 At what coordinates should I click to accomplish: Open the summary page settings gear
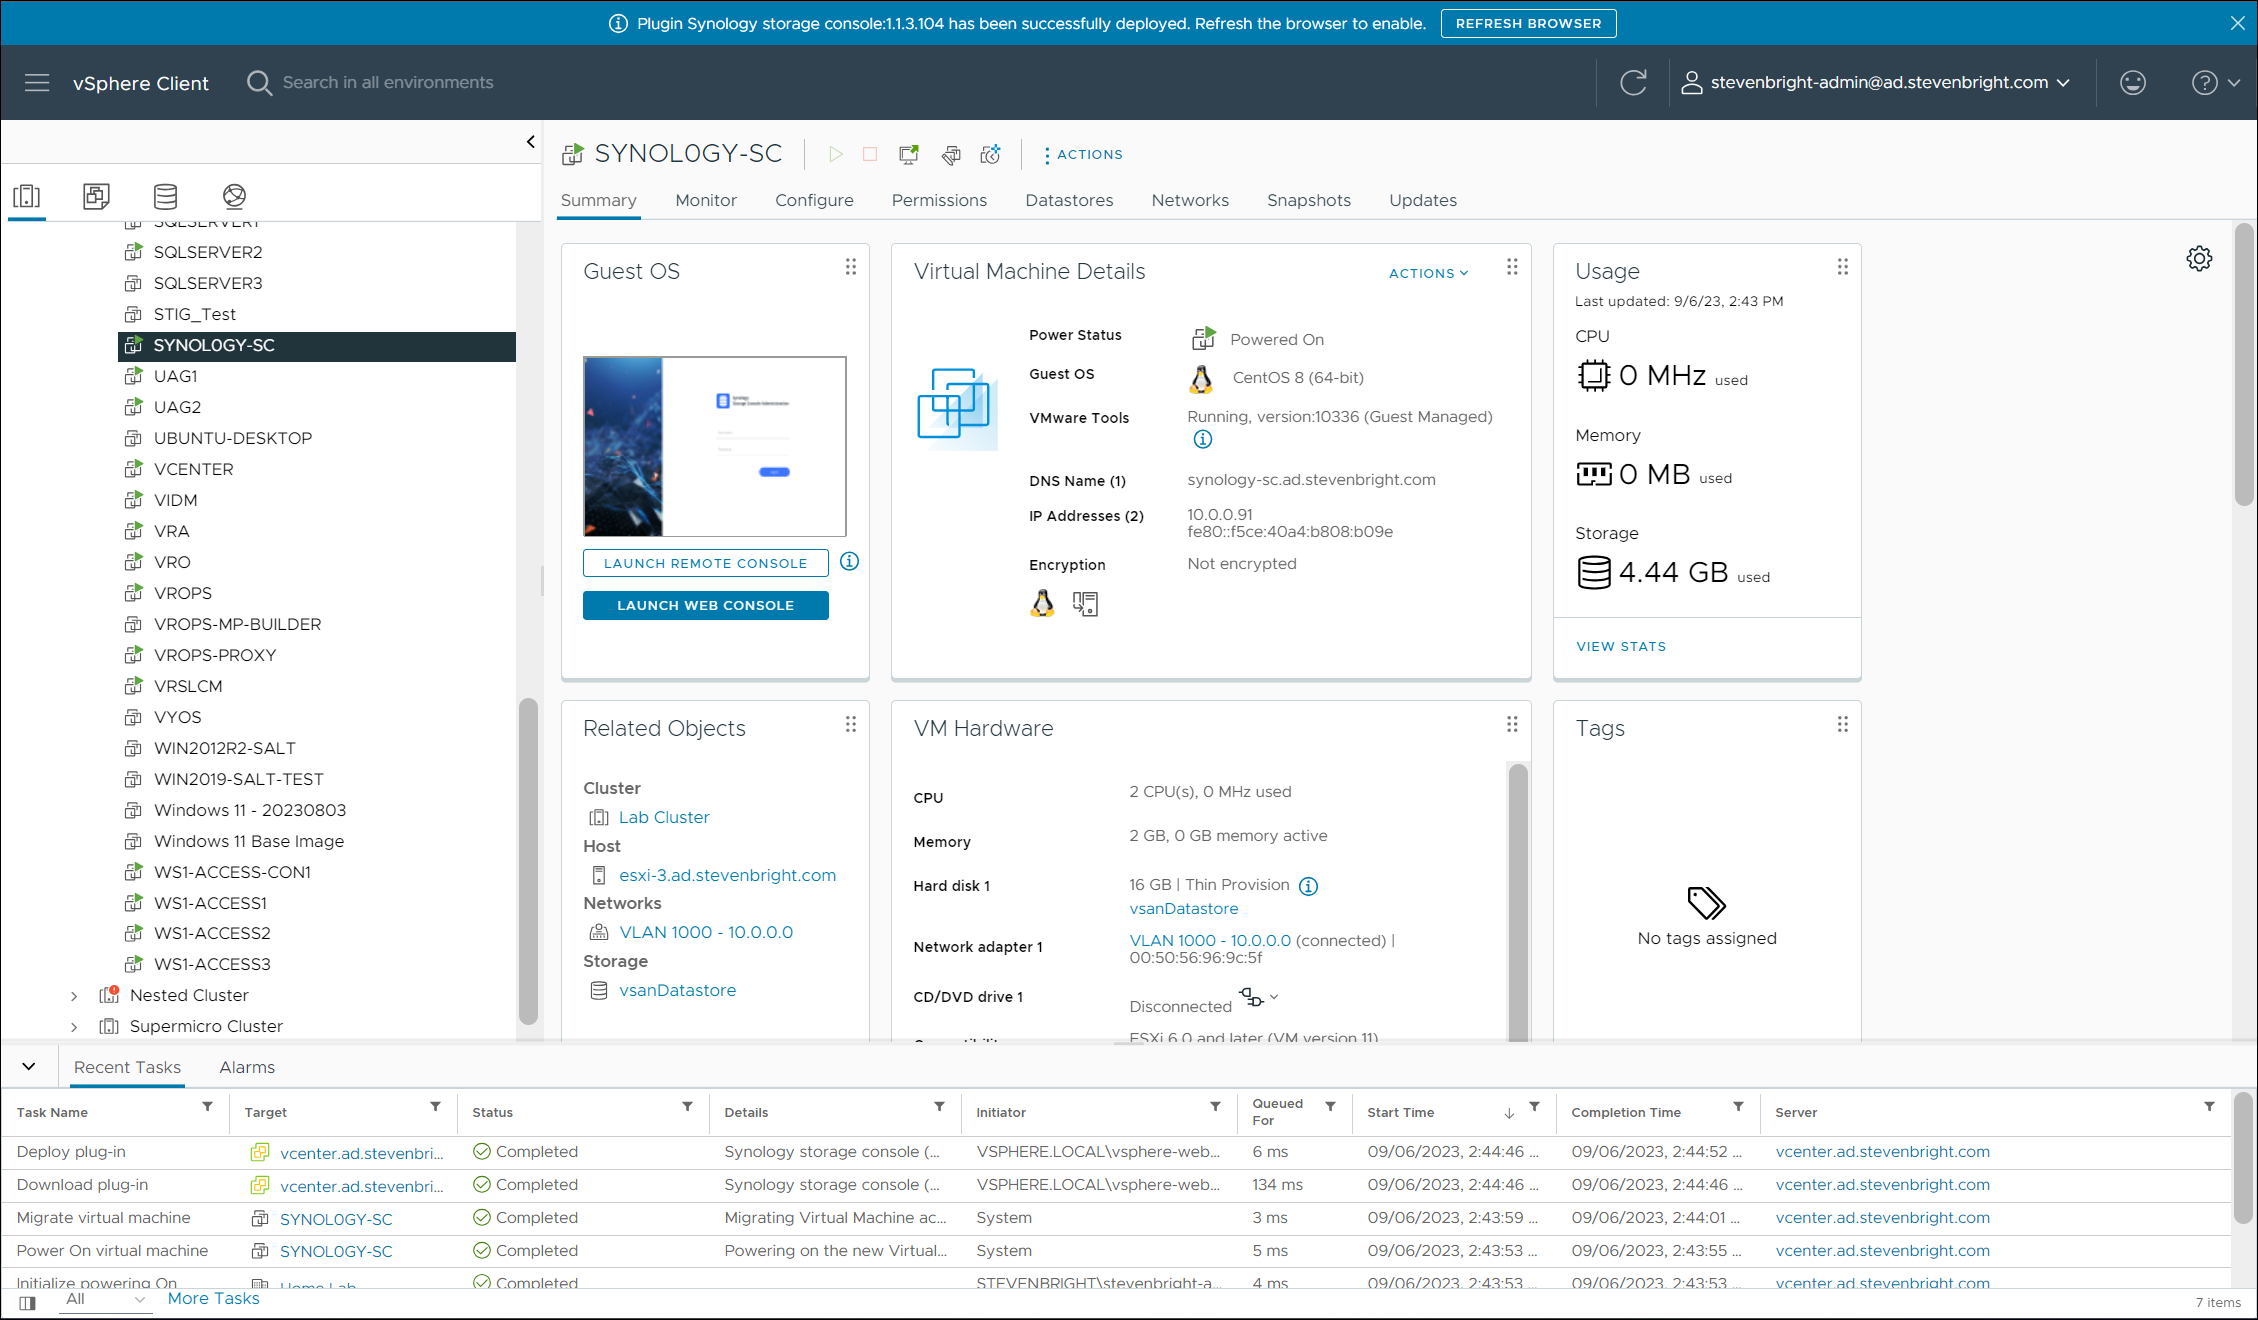[2199, 259]
